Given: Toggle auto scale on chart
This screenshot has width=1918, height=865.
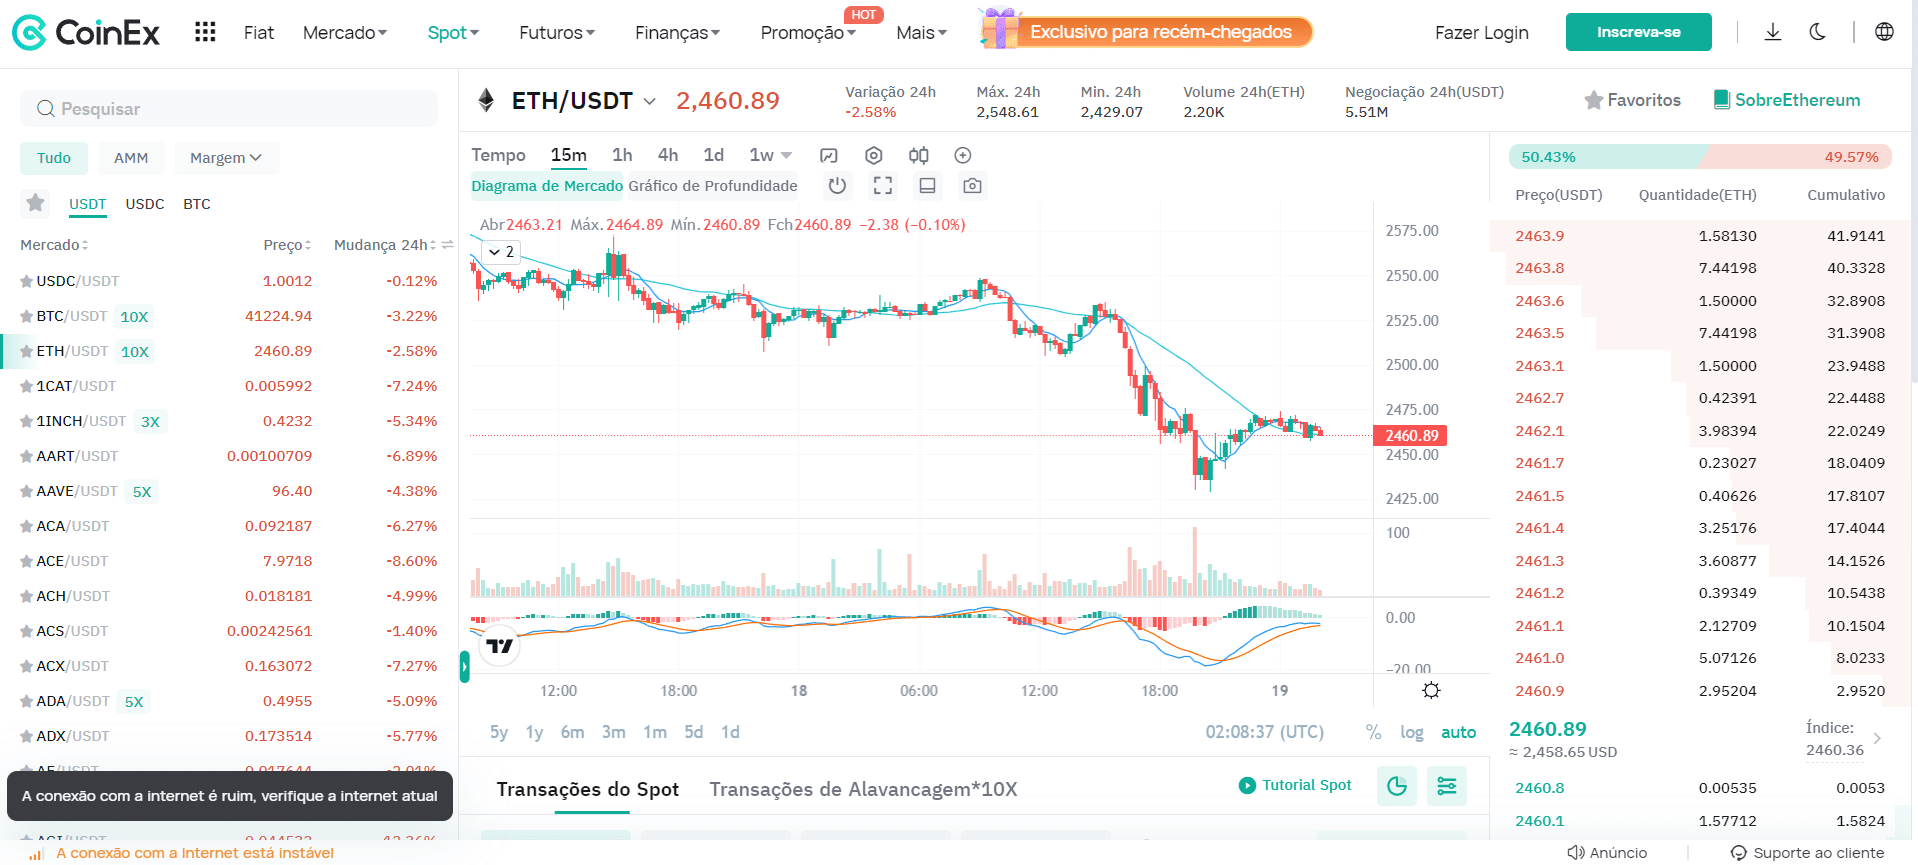Looking at the screenshot, I should coord(1458,732).
